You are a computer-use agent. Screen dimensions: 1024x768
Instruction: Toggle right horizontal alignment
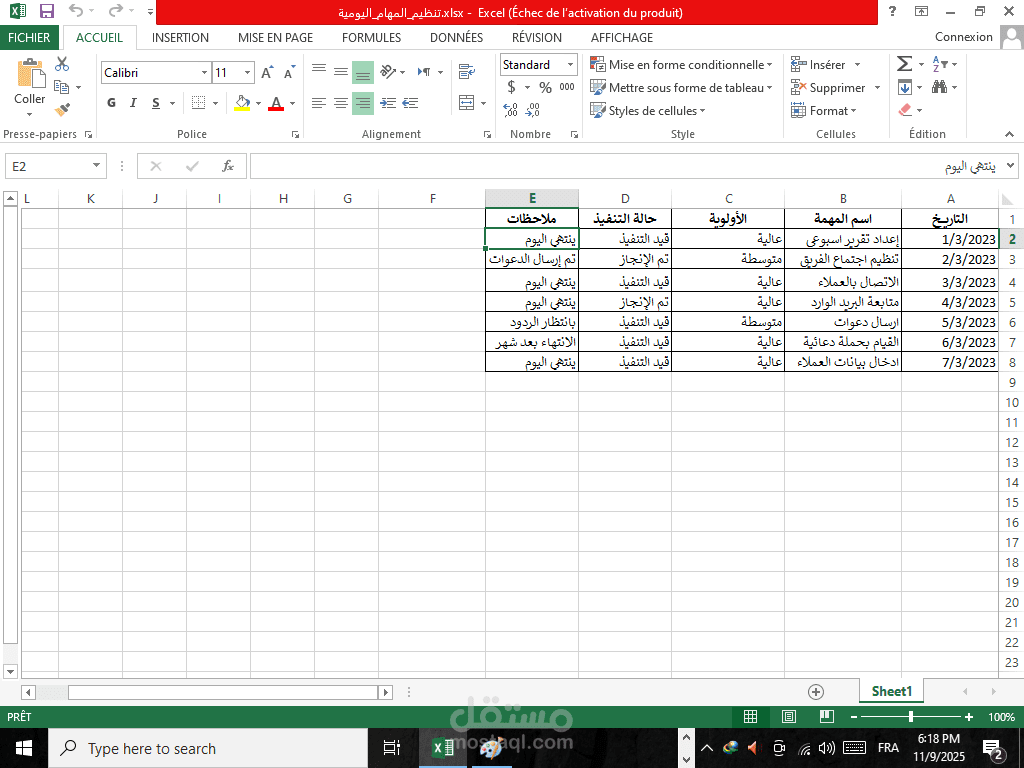(363, 103)
